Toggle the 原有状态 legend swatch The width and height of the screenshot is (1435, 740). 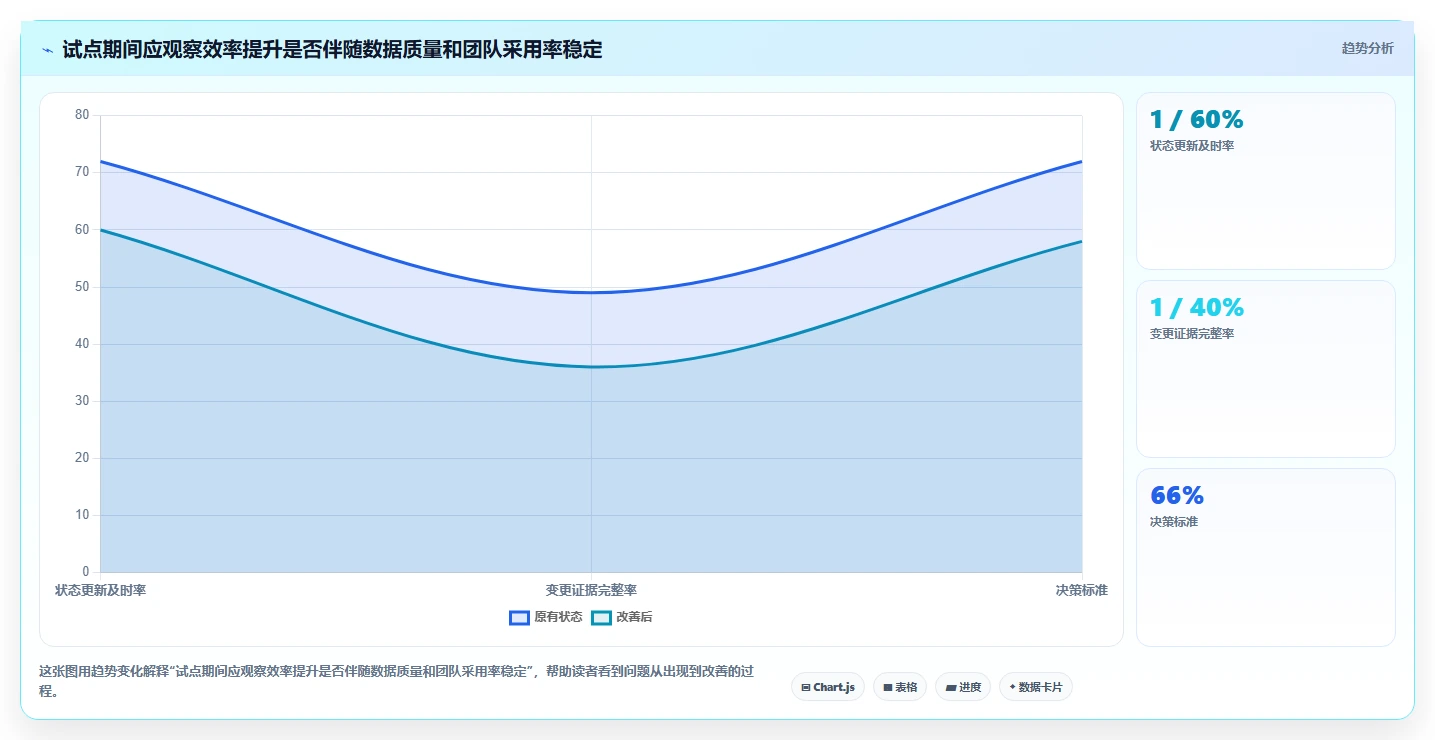(x=519, y=618)
